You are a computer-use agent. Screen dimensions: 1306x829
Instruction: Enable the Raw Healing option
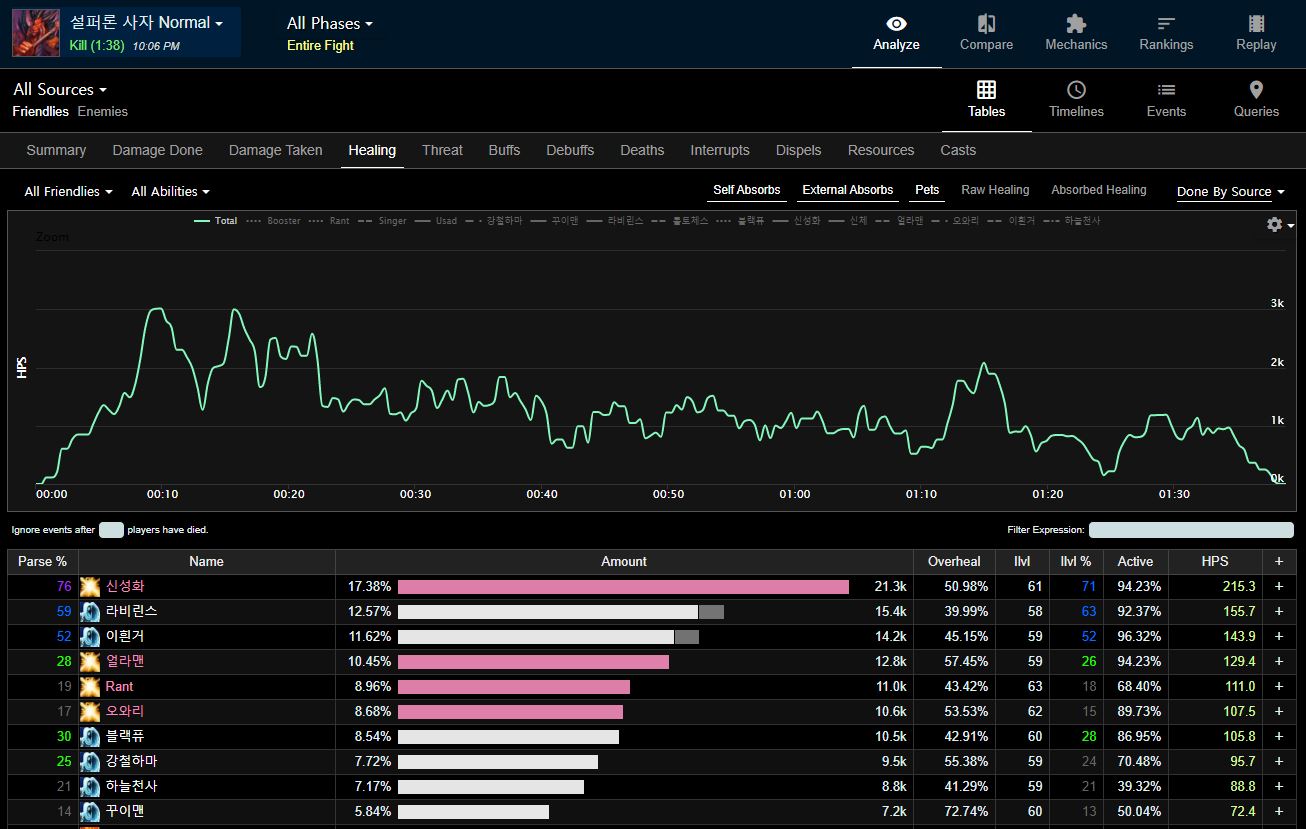coord(994,190)
